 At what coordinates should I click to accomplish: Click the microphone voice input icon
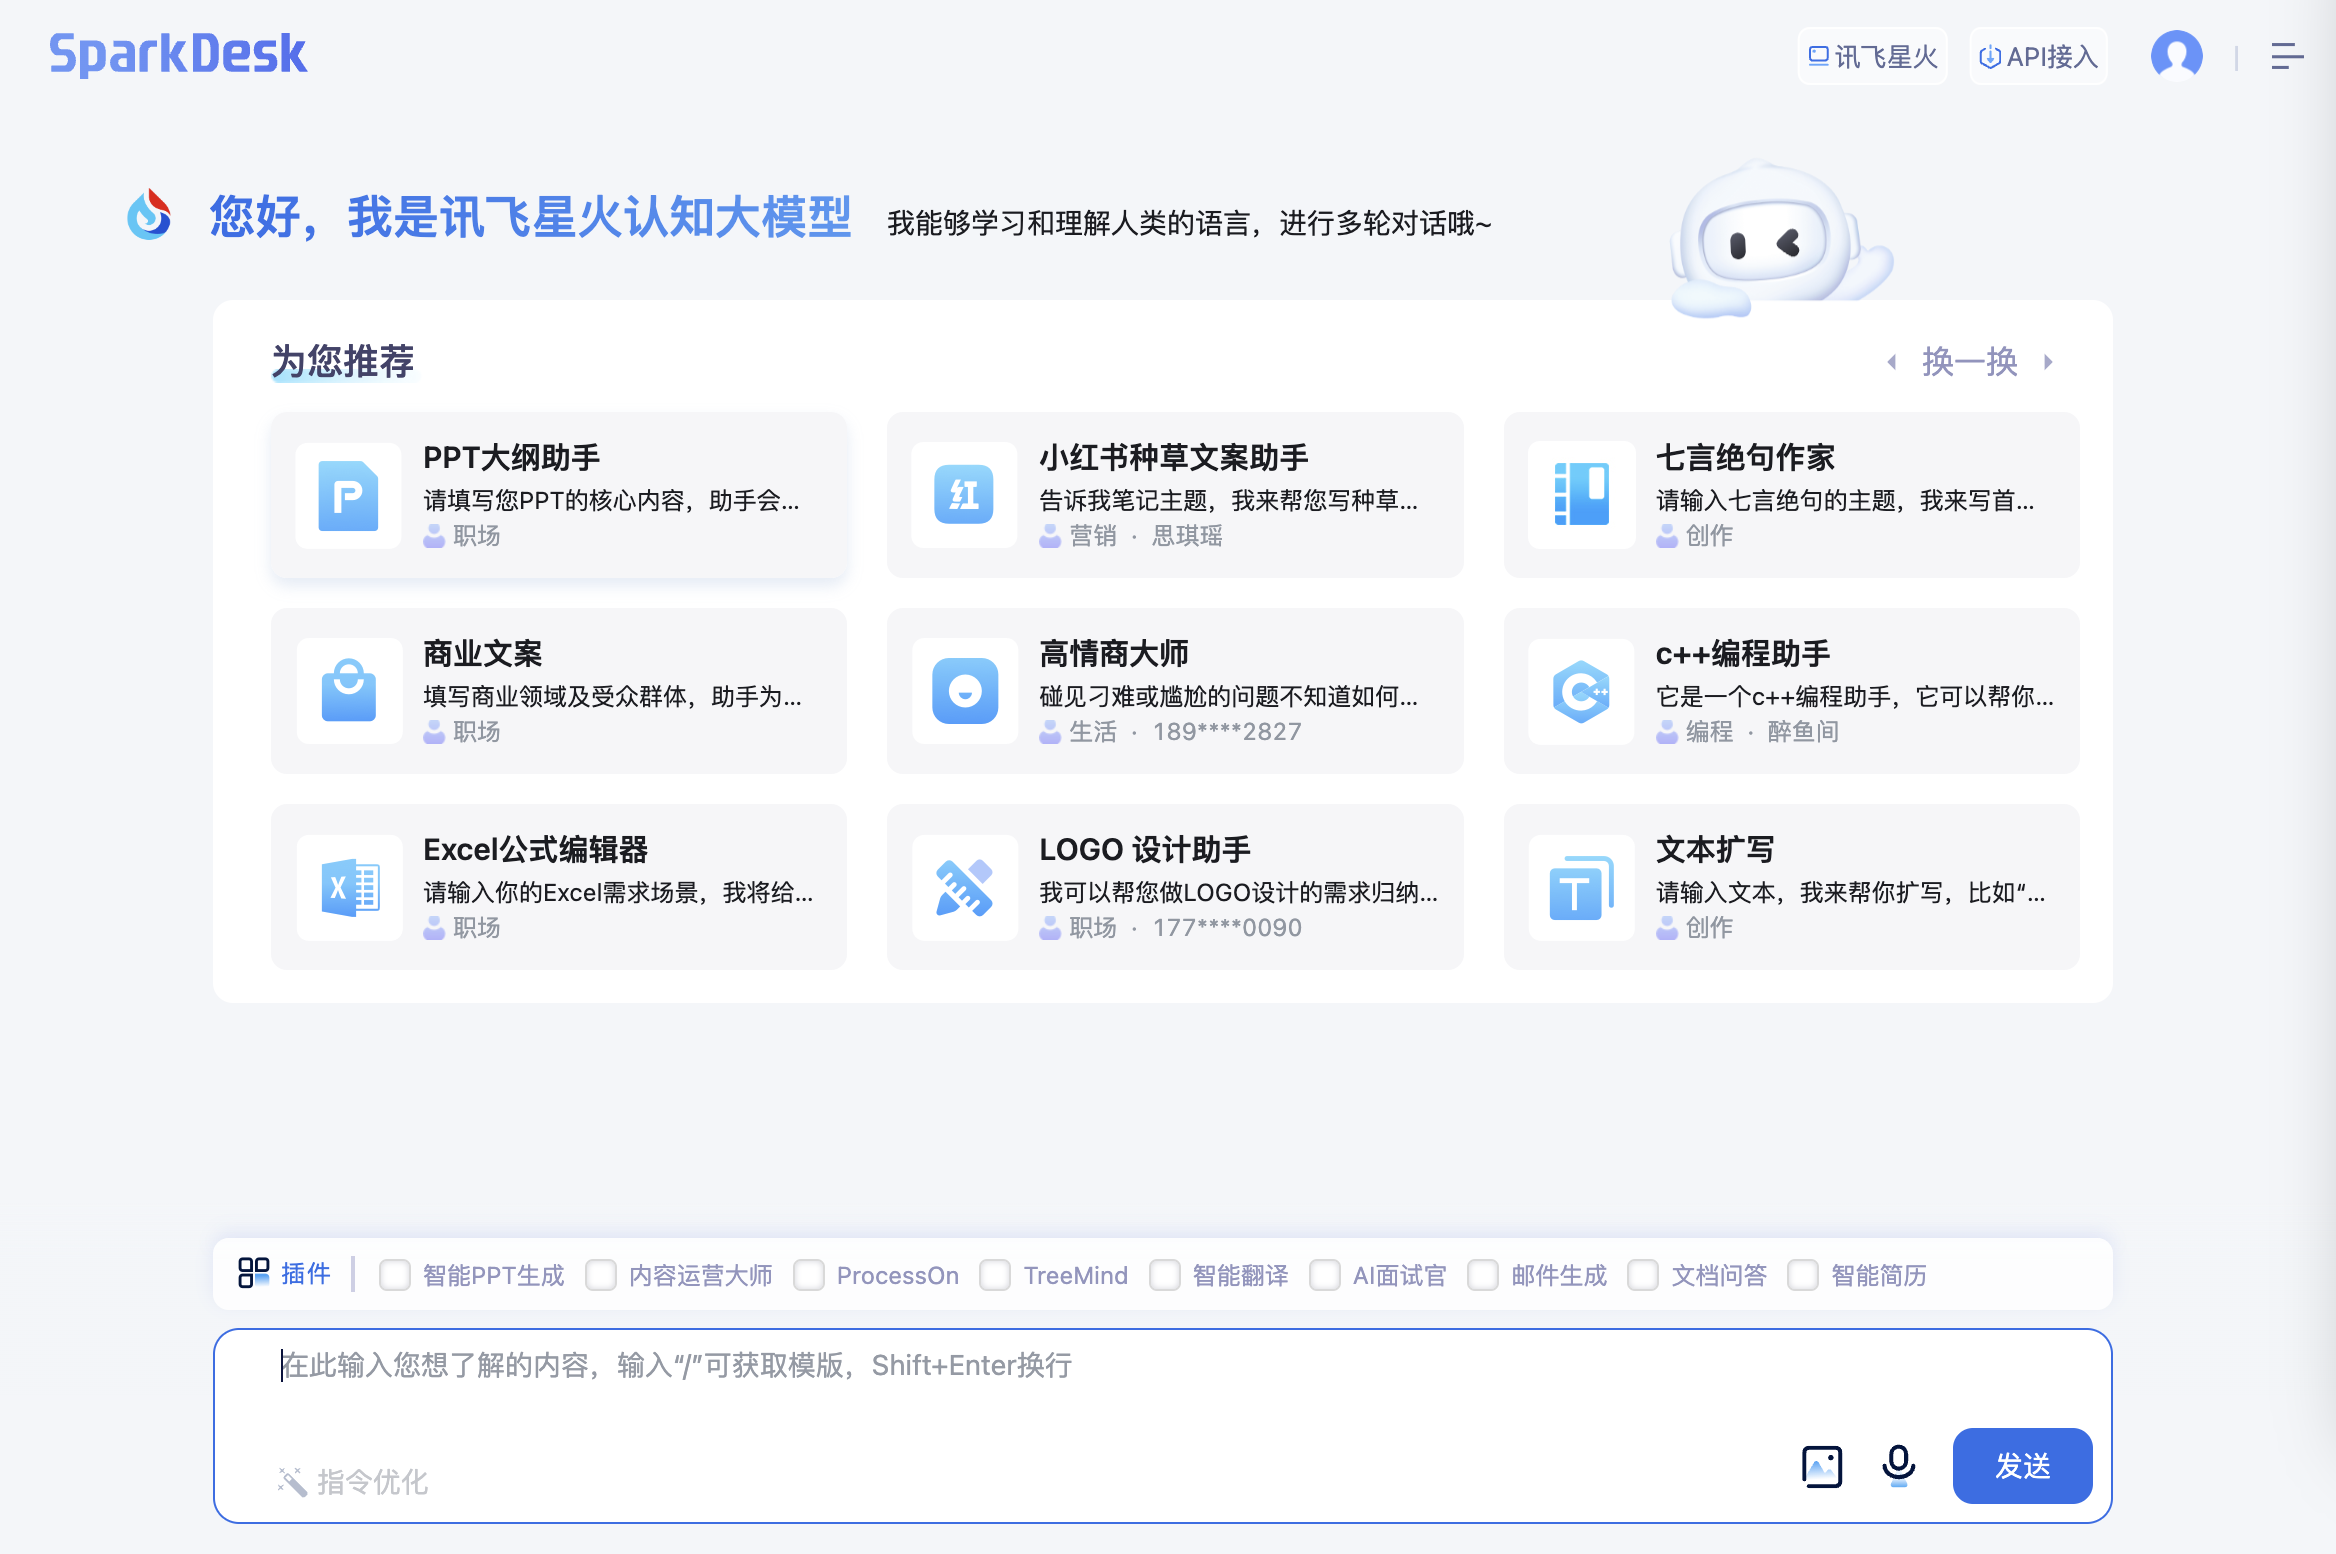pos(1898,1466)
